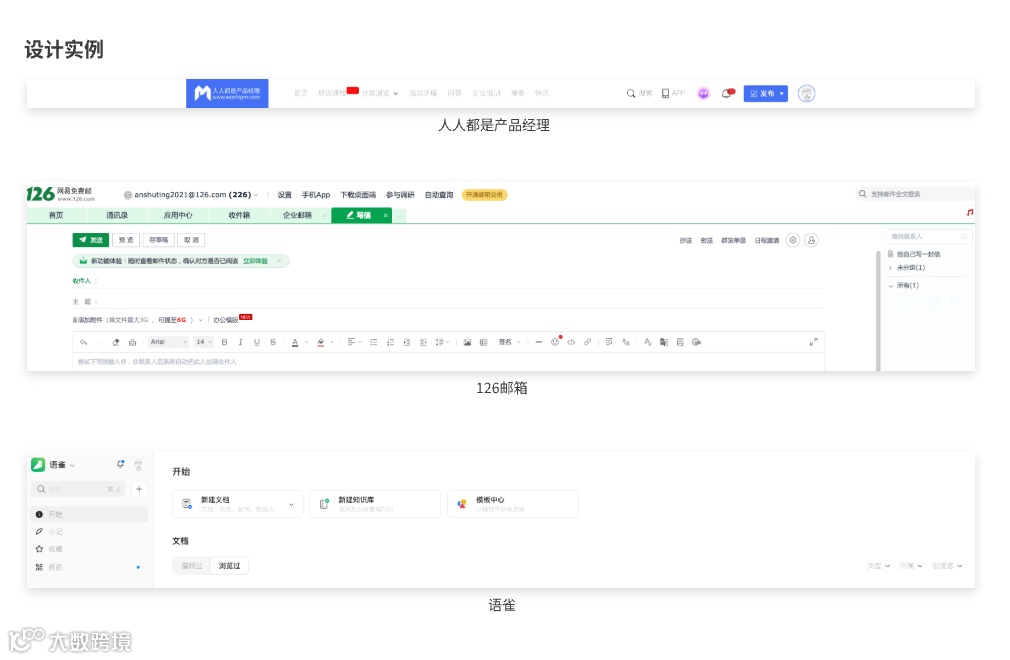Close the 写信 tab
Screen dimensions: 1010x660
click(386, 215)
